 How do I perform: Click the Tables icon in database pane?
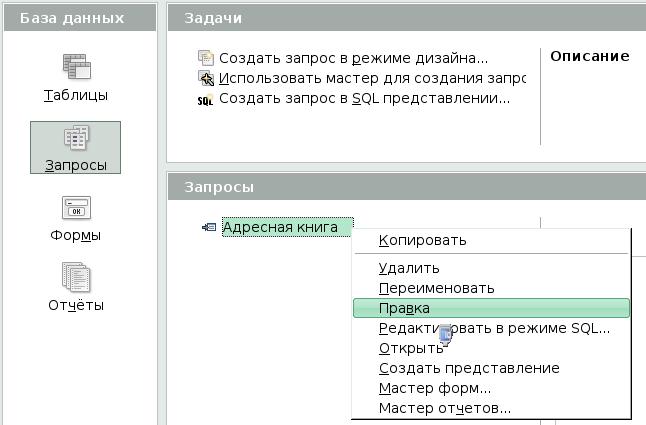(76, 68)
